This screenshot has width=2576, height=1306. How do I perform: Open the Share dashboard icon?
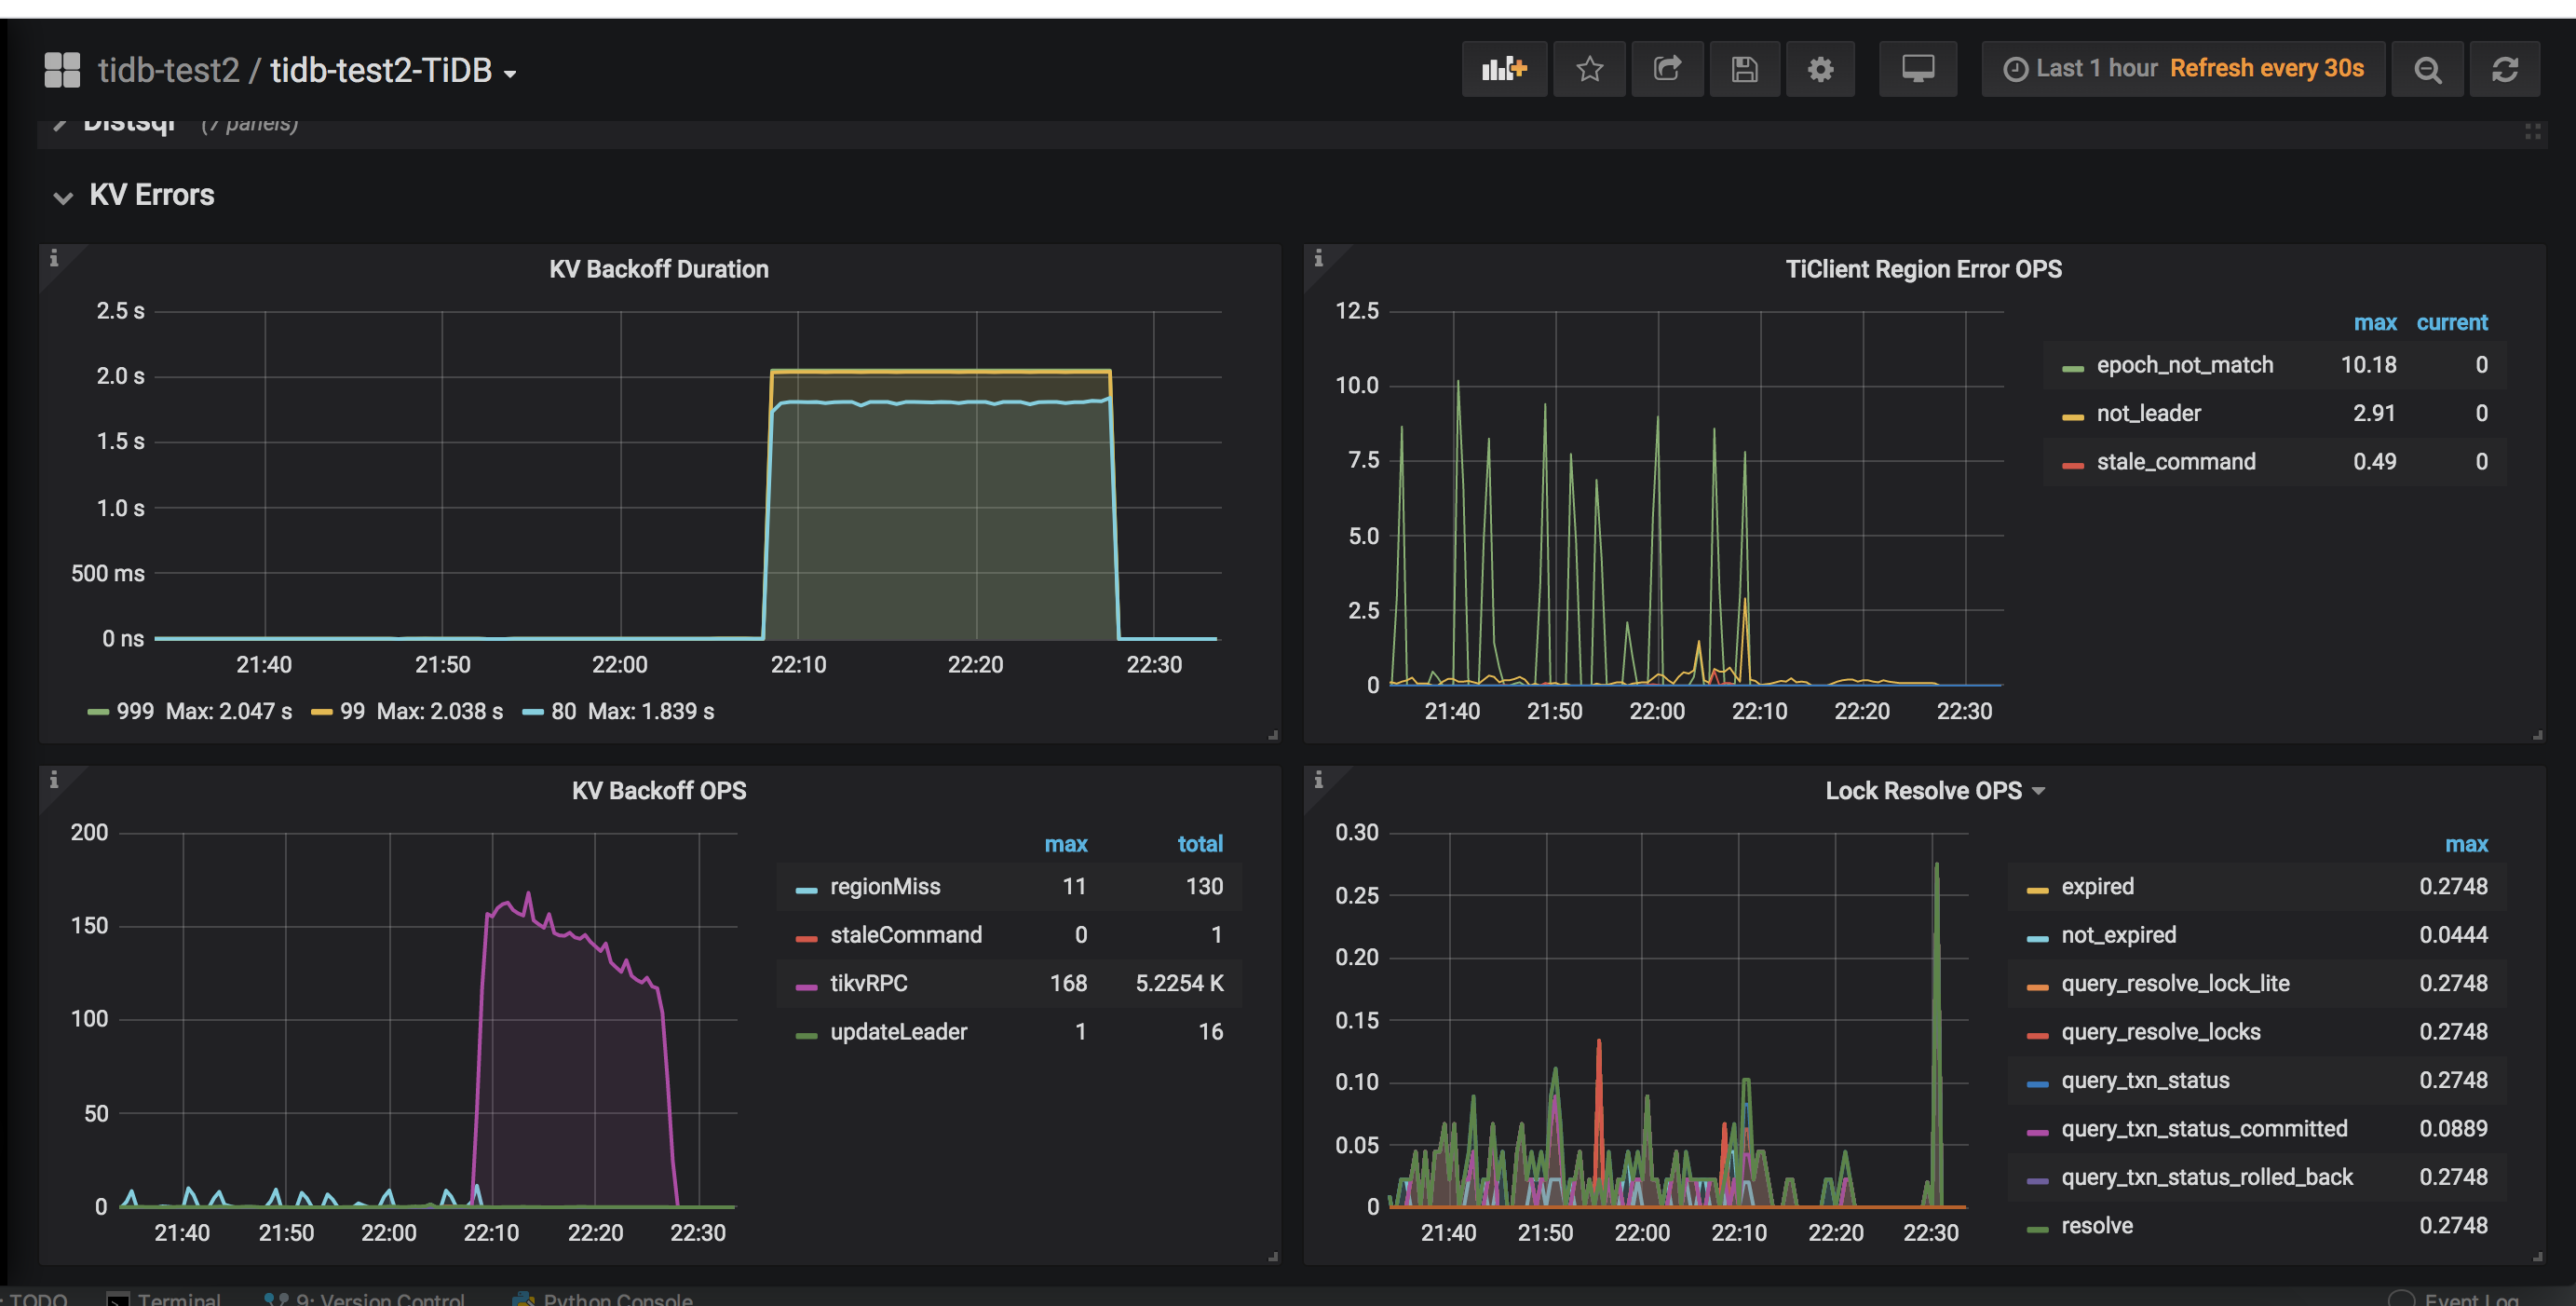[x=1666, y=69]
